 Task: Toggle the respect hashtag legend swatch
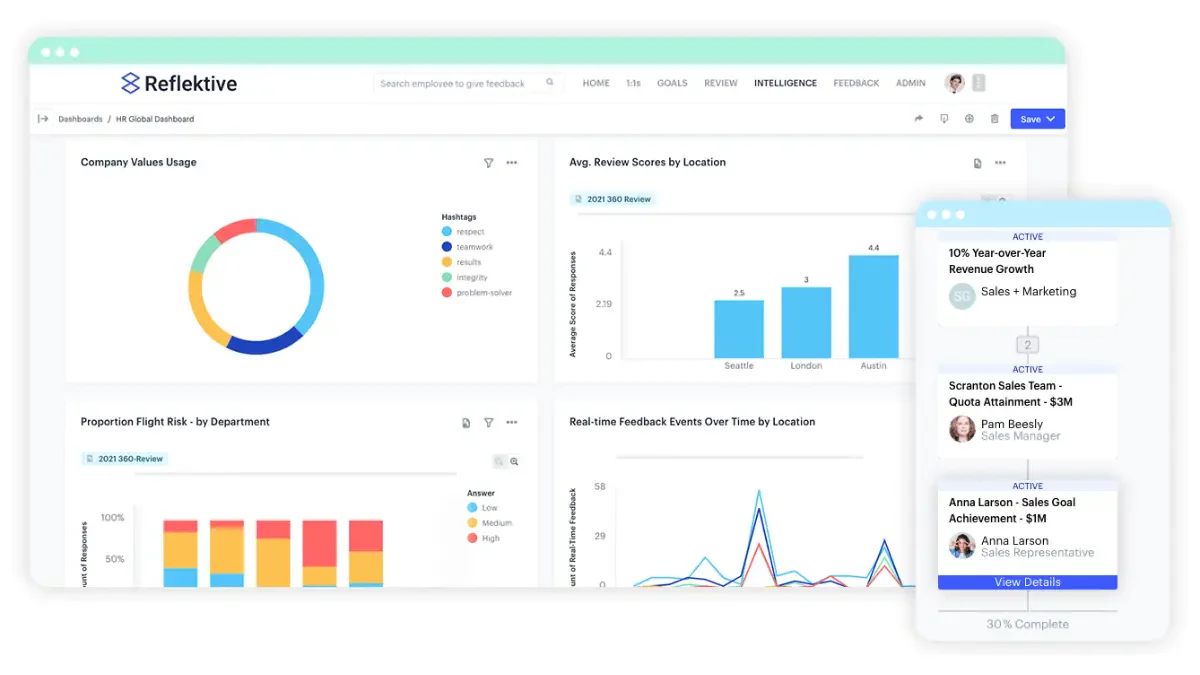pos(446,232)
